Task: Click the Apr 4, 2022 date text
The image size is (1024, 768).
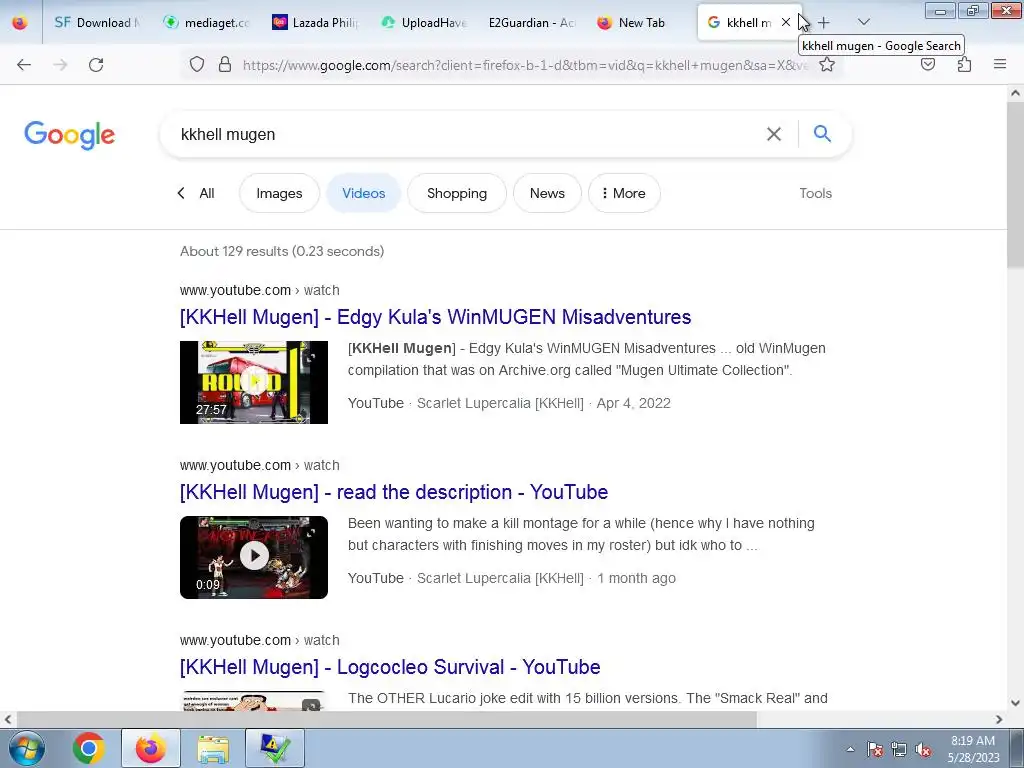Action: pos(633,403)
